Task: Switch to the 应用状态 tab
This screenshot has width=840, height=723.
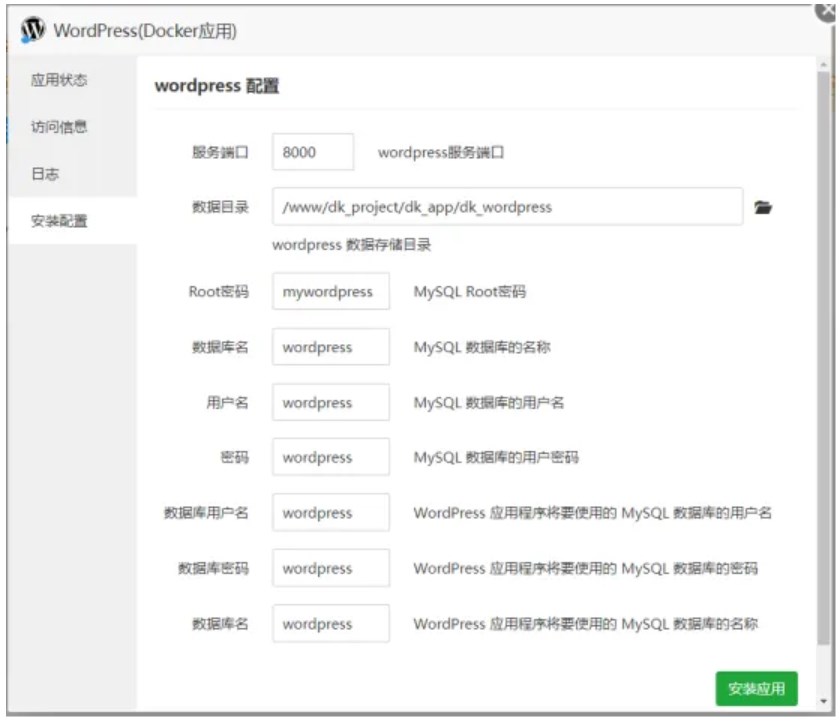Action: coord(59,81)
